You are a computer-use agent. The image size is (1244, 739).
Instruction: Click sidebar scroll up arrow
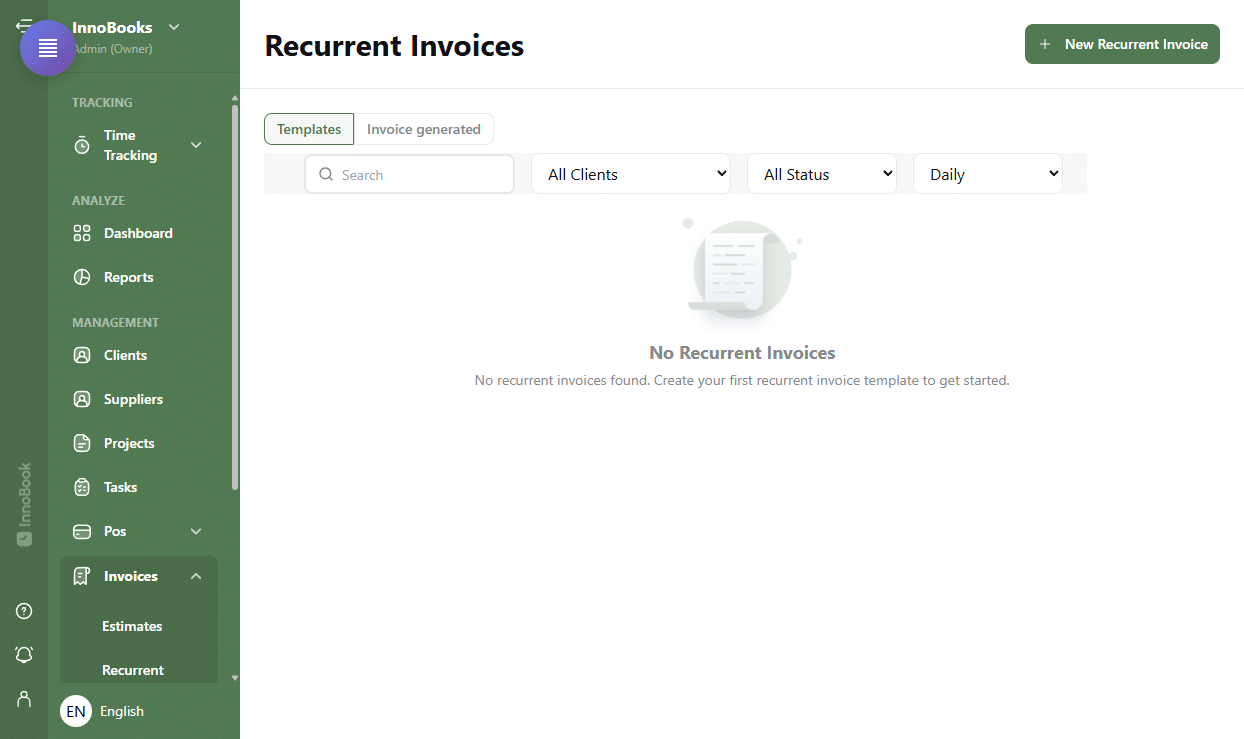click(235, 98)
